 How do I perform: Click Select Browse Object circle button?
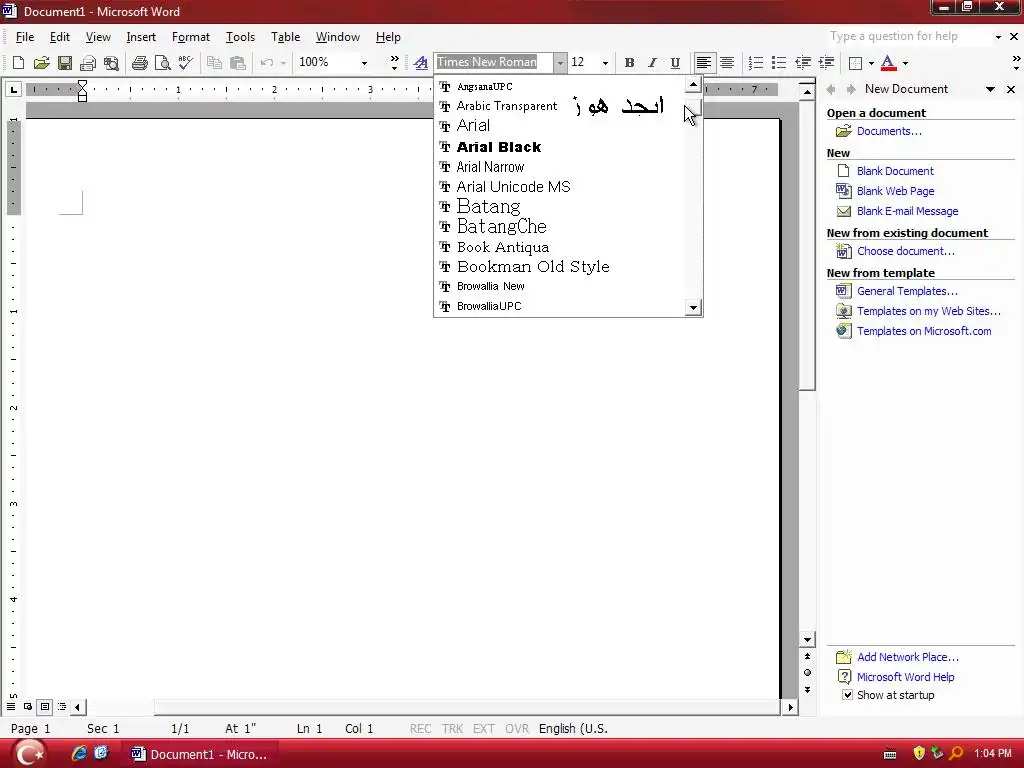807,673
